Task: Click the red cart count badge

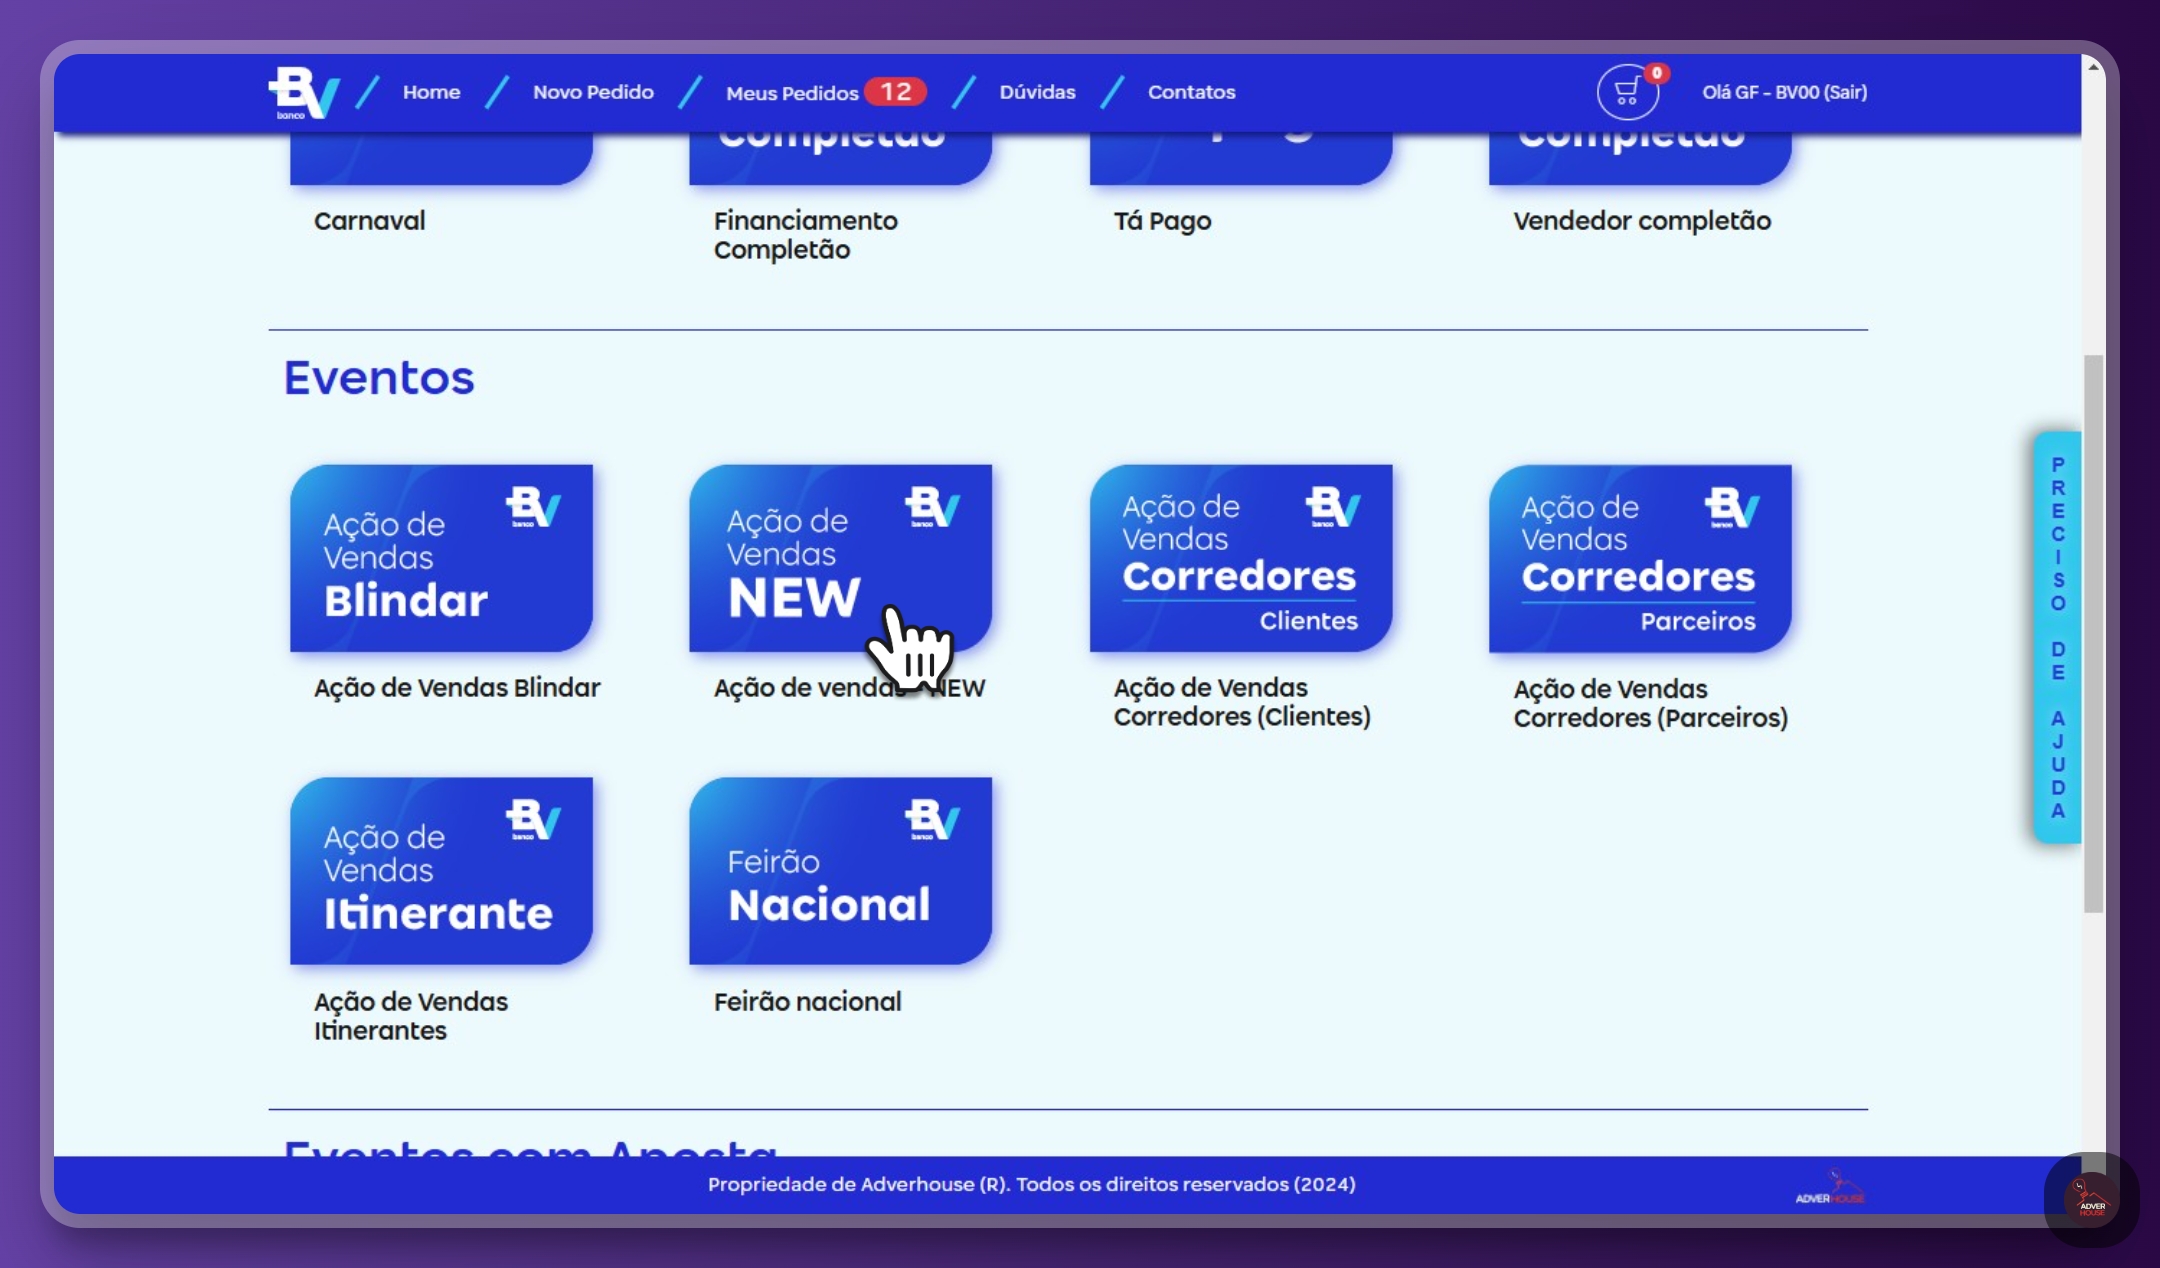Action: click(x=1657, y=73)
